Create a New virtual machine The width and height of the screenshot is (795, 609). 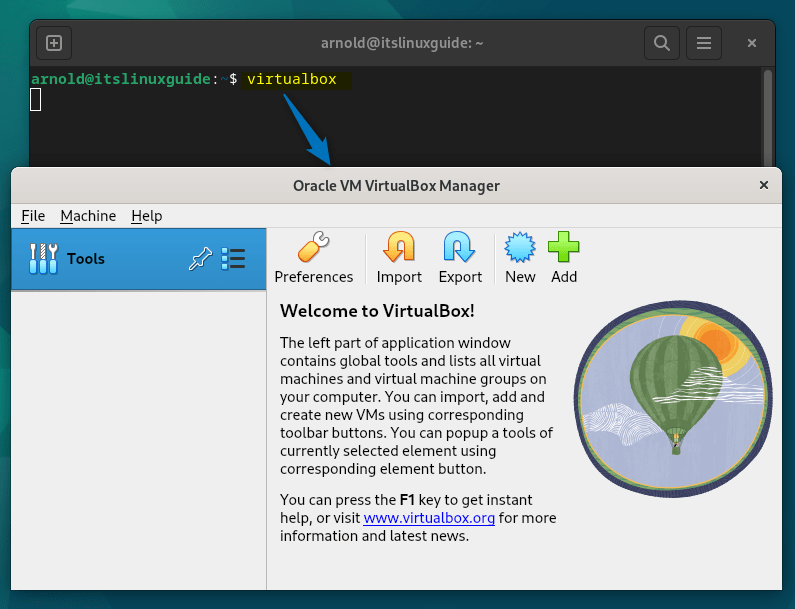tap(520, 257)
